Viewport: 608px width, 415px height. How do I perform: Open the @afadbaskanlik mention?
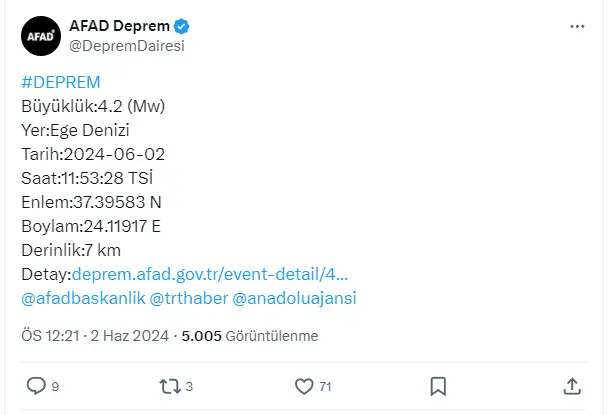(83, 298)
